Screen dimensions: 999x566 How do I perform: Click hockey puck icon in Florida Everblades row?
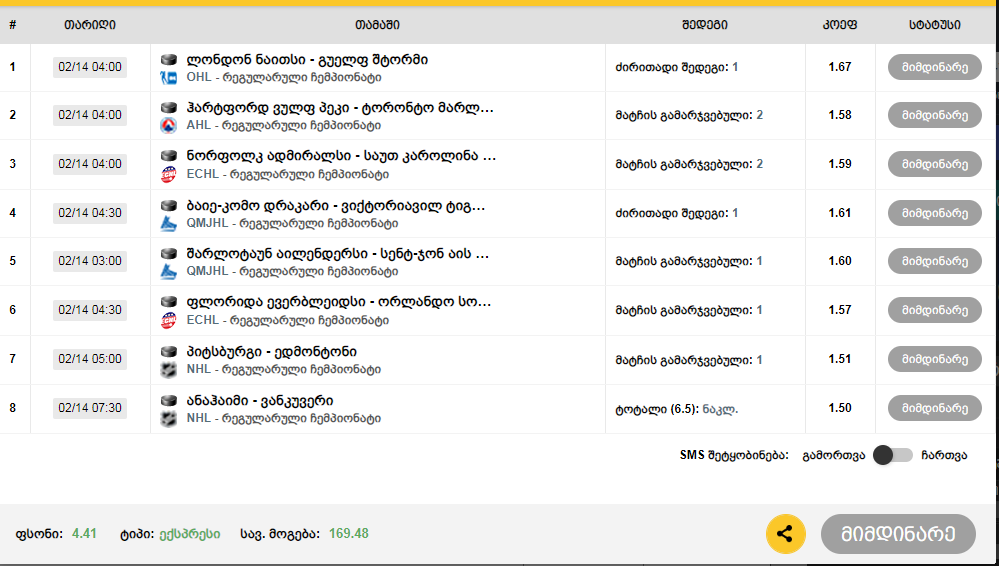click(x=168, y=301)
